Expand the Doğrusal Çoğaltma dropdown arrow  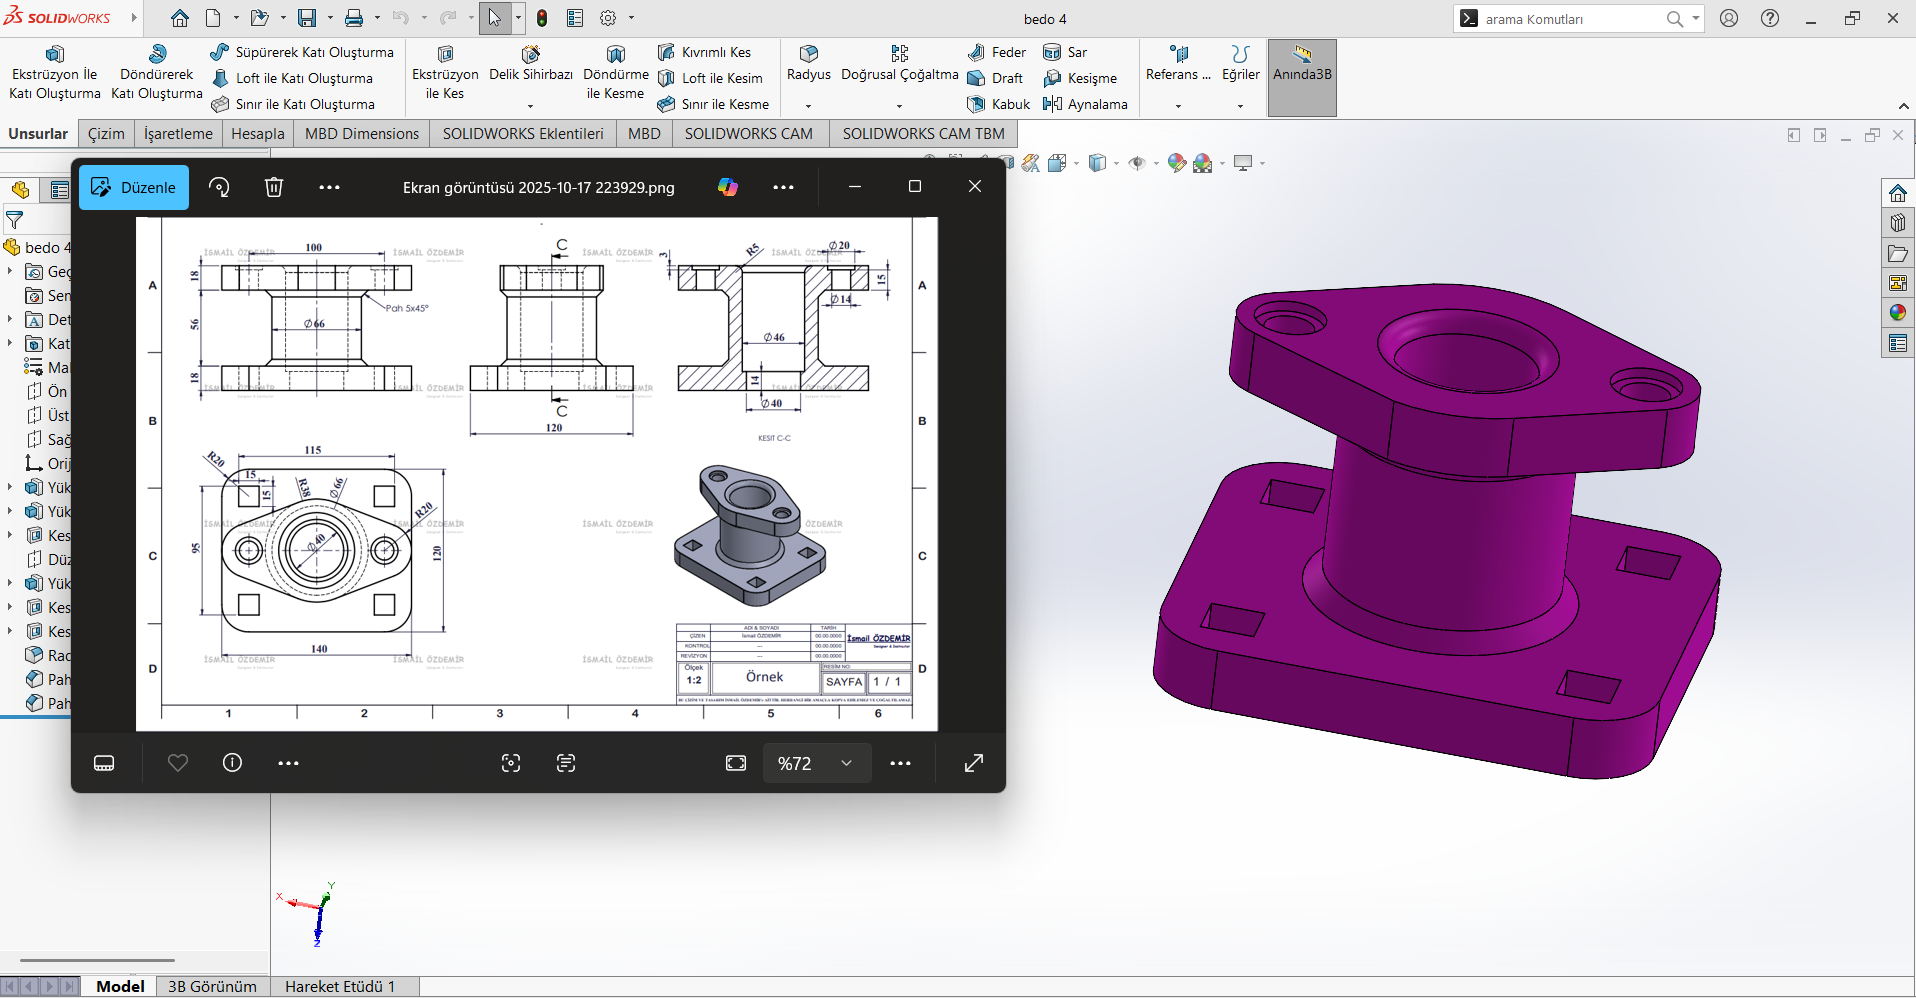pyautogui.click(x=899, y=105)
